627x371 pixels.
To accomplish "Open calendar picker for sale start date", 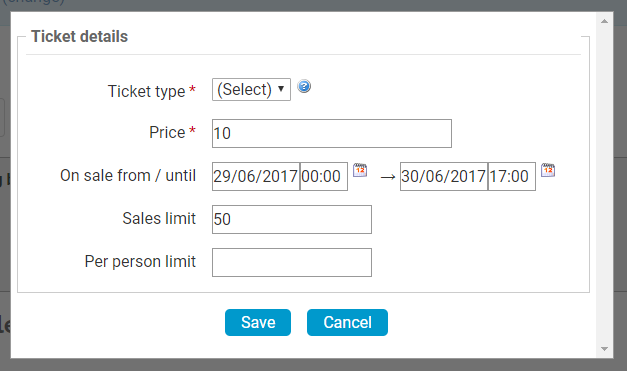I will 360,170.
